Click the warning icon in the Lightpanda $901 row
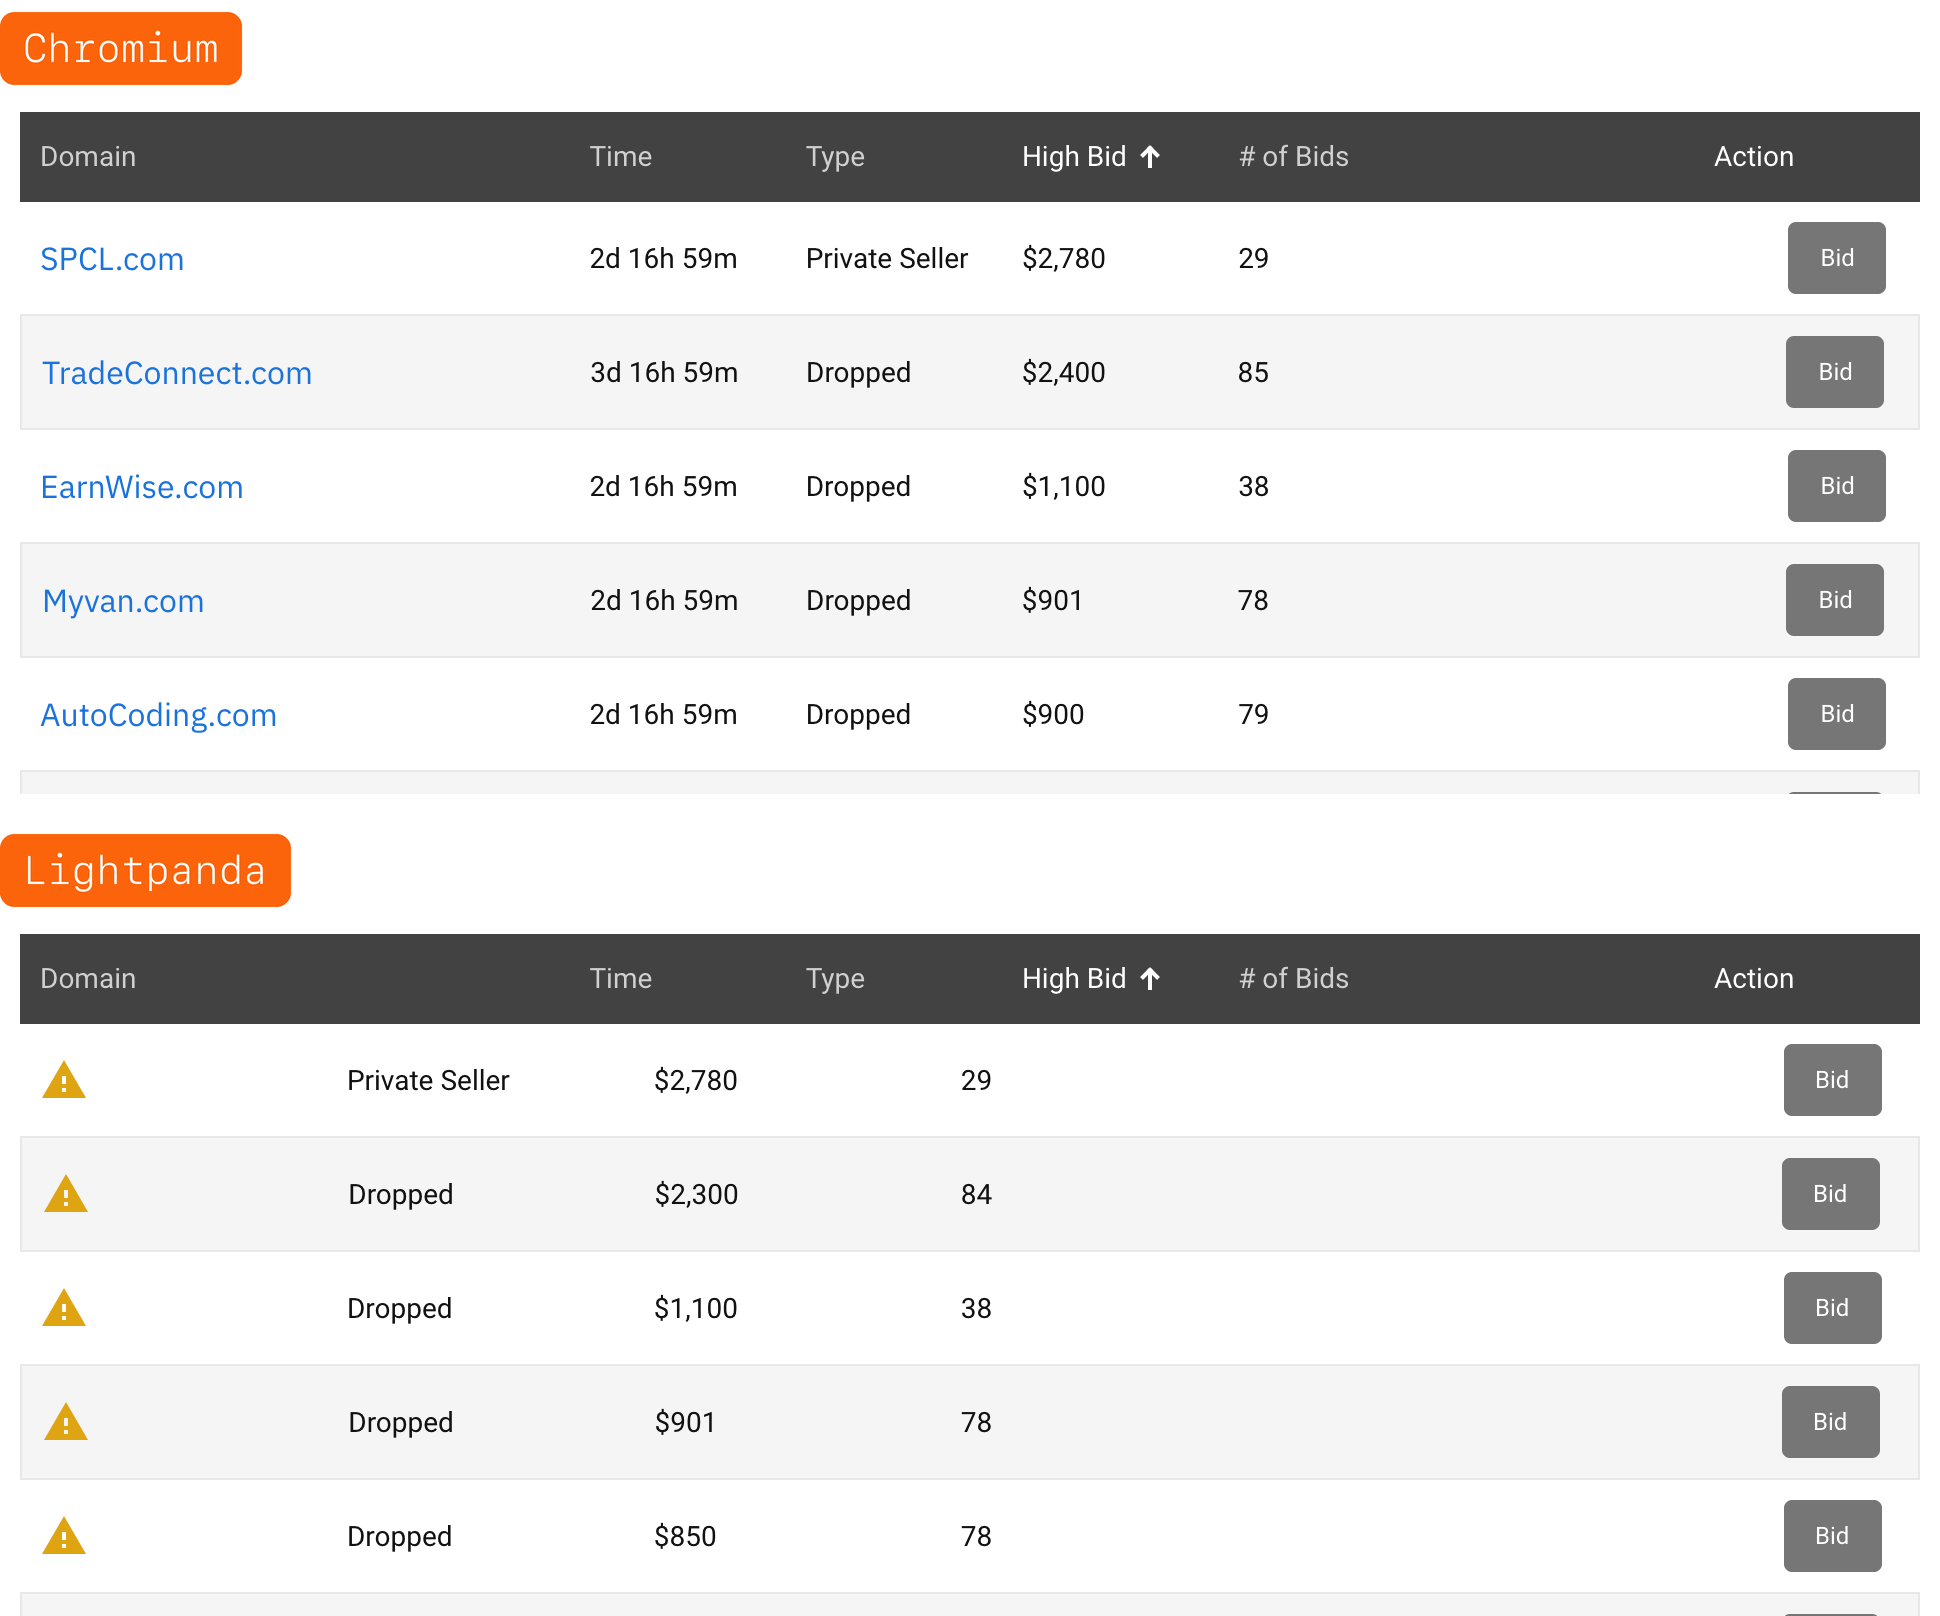 click(x=66, y=1422)
